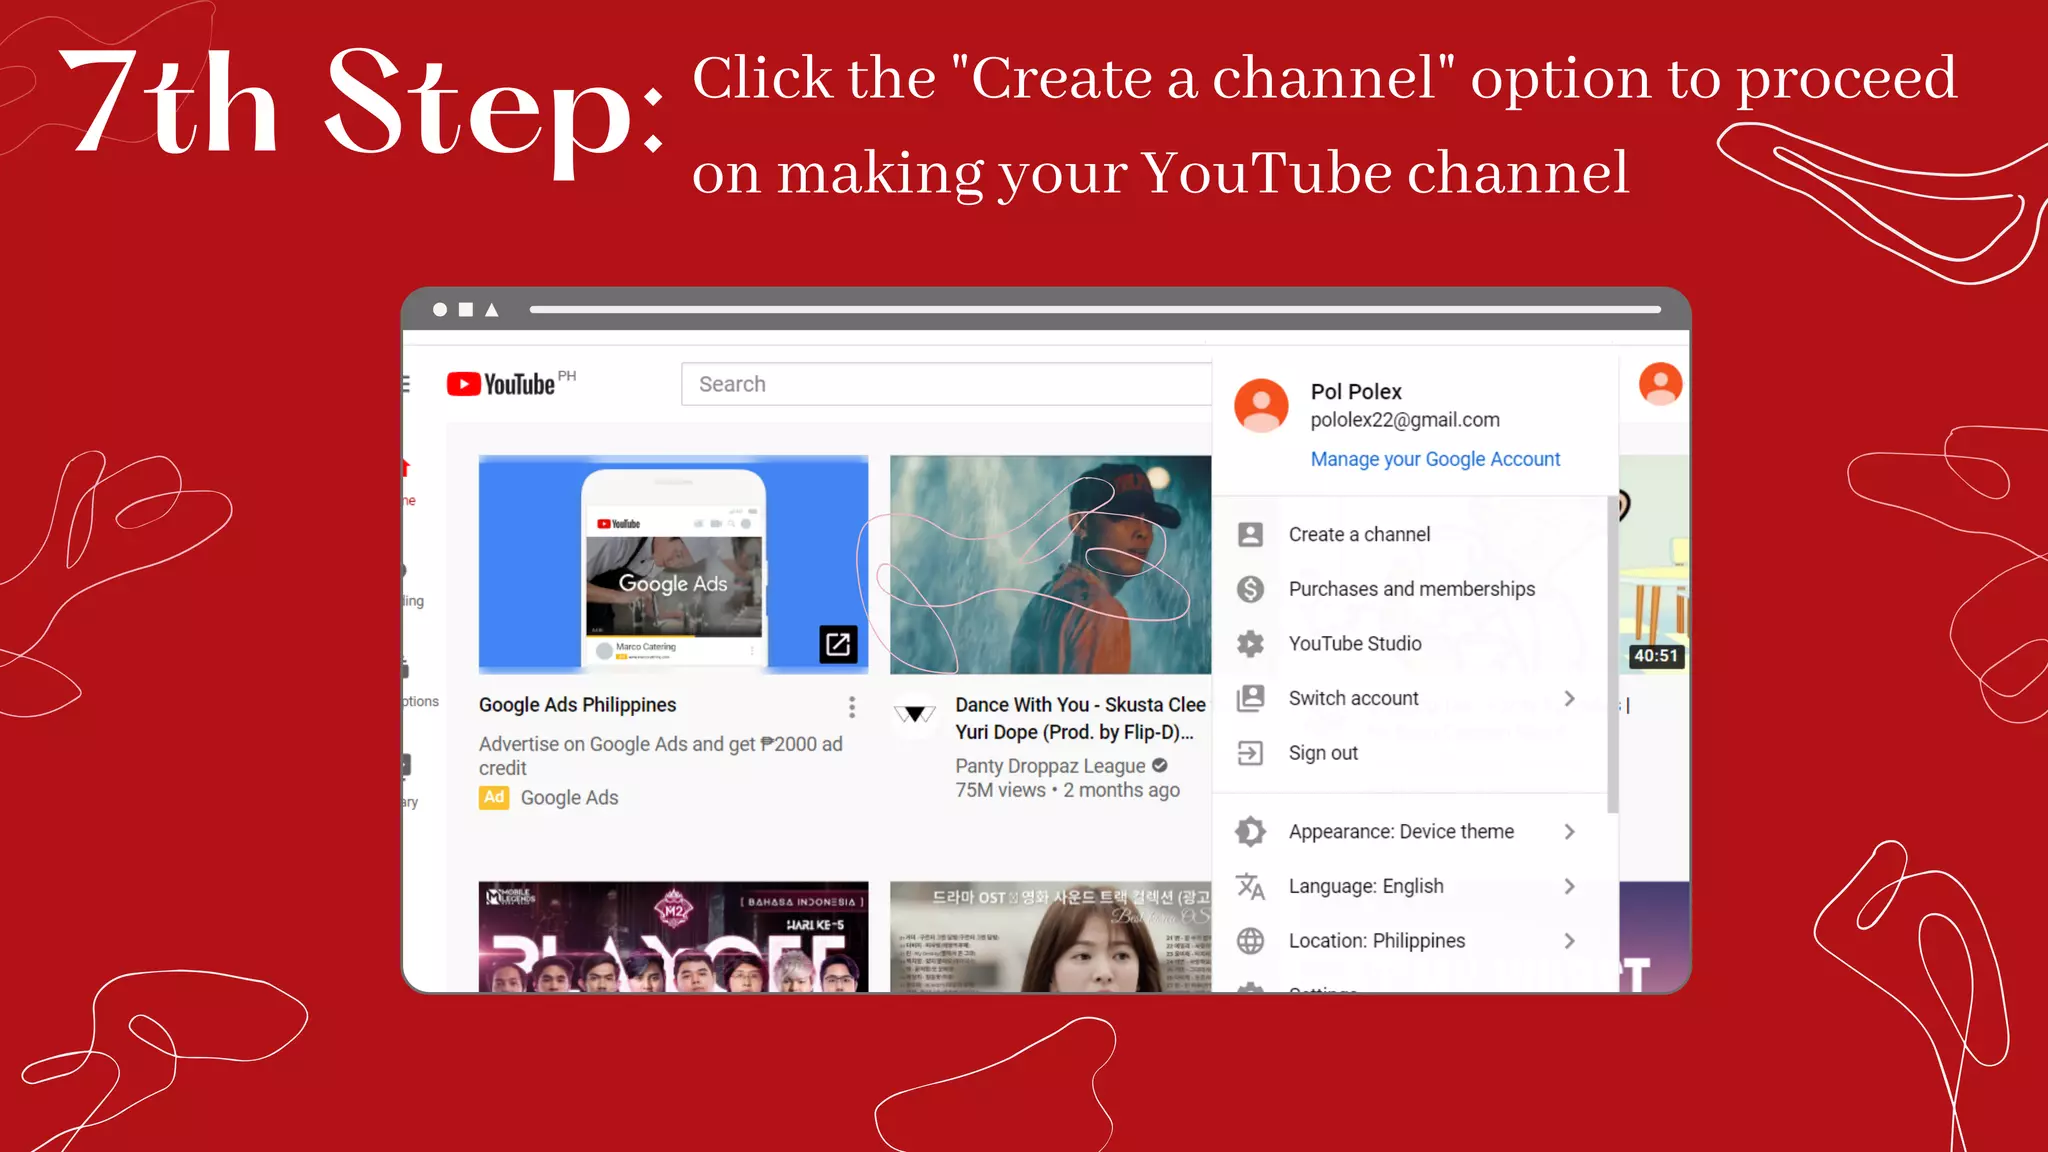This screenshot has height=1152, width=2048.
Task: Click 'Advertise on Google Ads' description text
Action: coord(661,756)
